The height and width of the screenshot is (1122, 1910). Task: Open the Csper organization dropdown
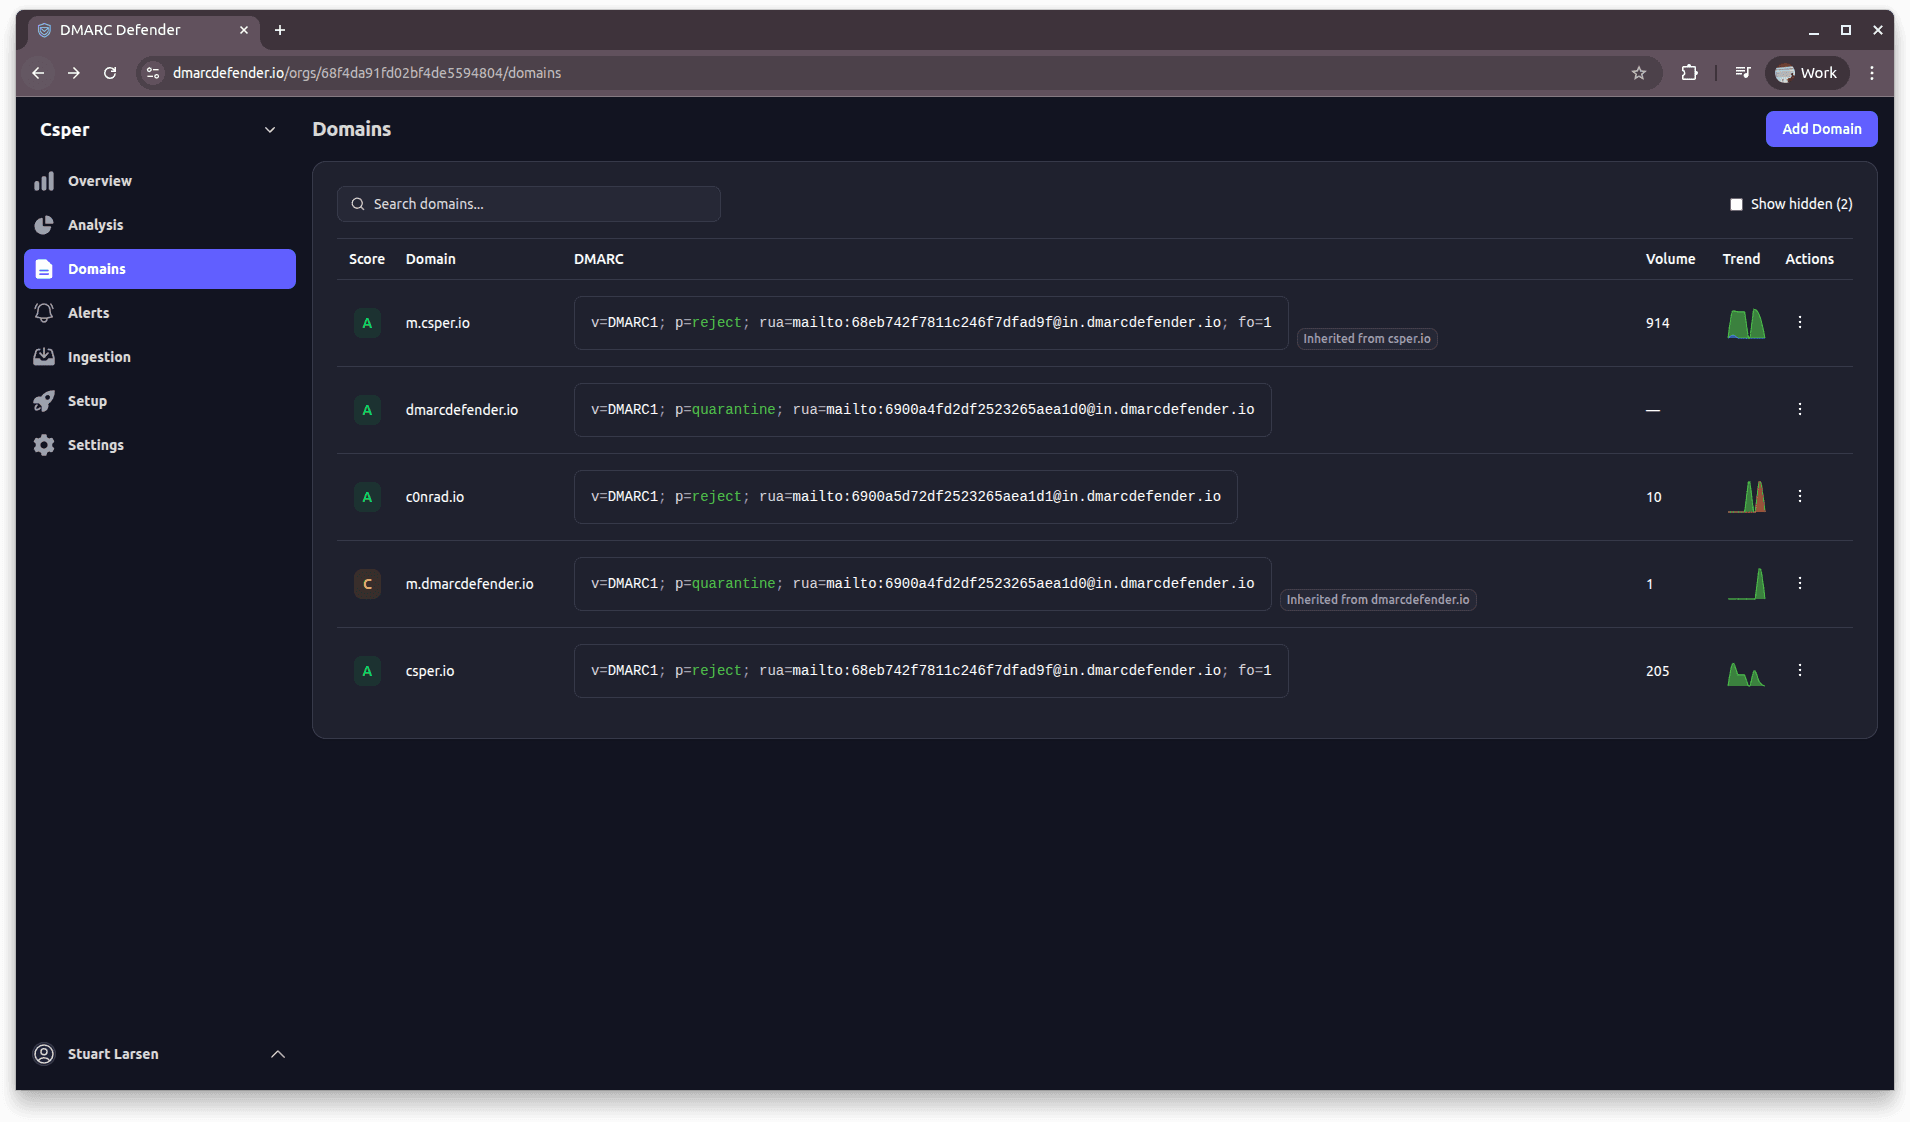click(x=270, y=129)
